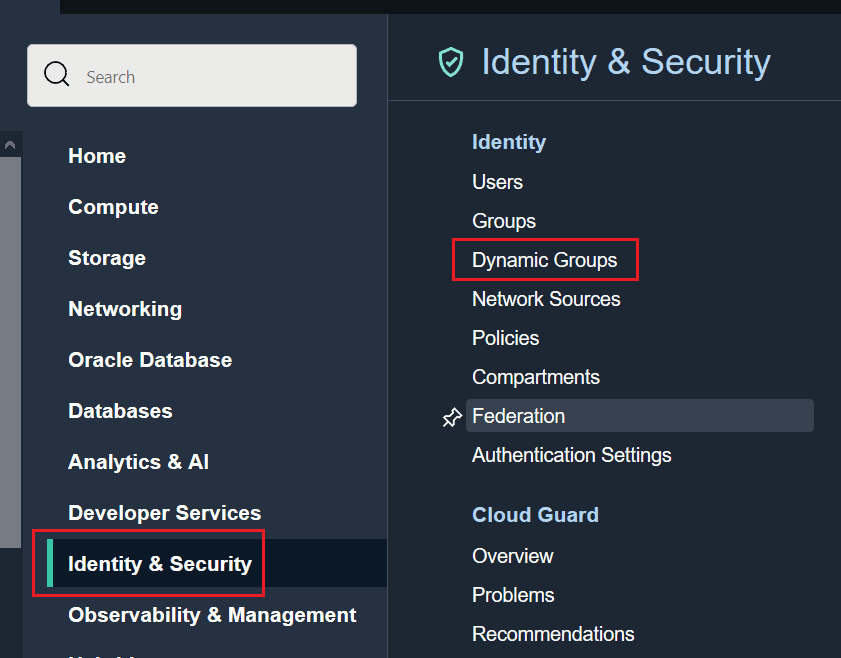
Task: Open the Compartments page
Action: click(x=535, y=377)
